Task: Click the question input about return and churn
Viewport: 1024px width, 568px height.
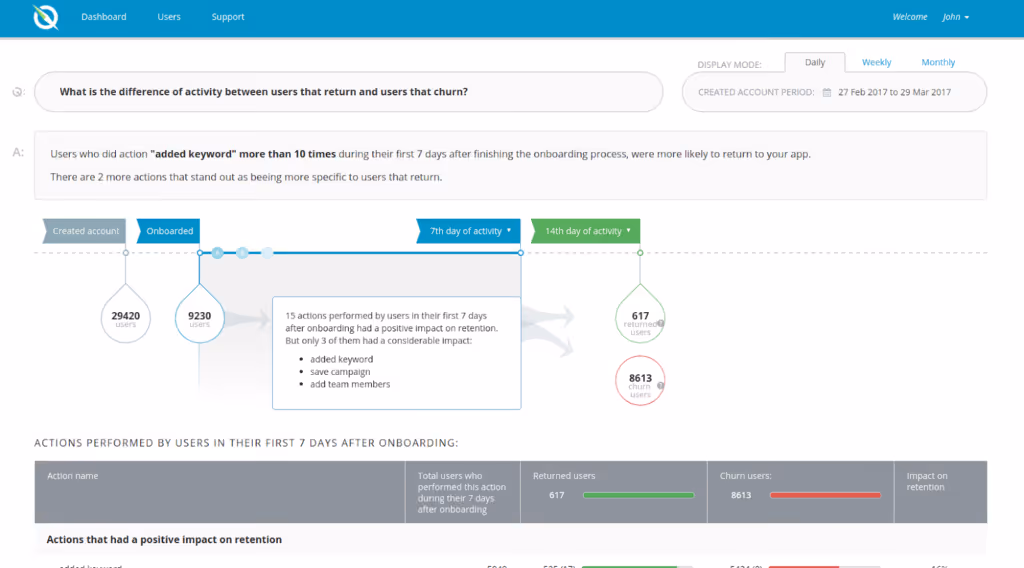Action: (349, 92)
